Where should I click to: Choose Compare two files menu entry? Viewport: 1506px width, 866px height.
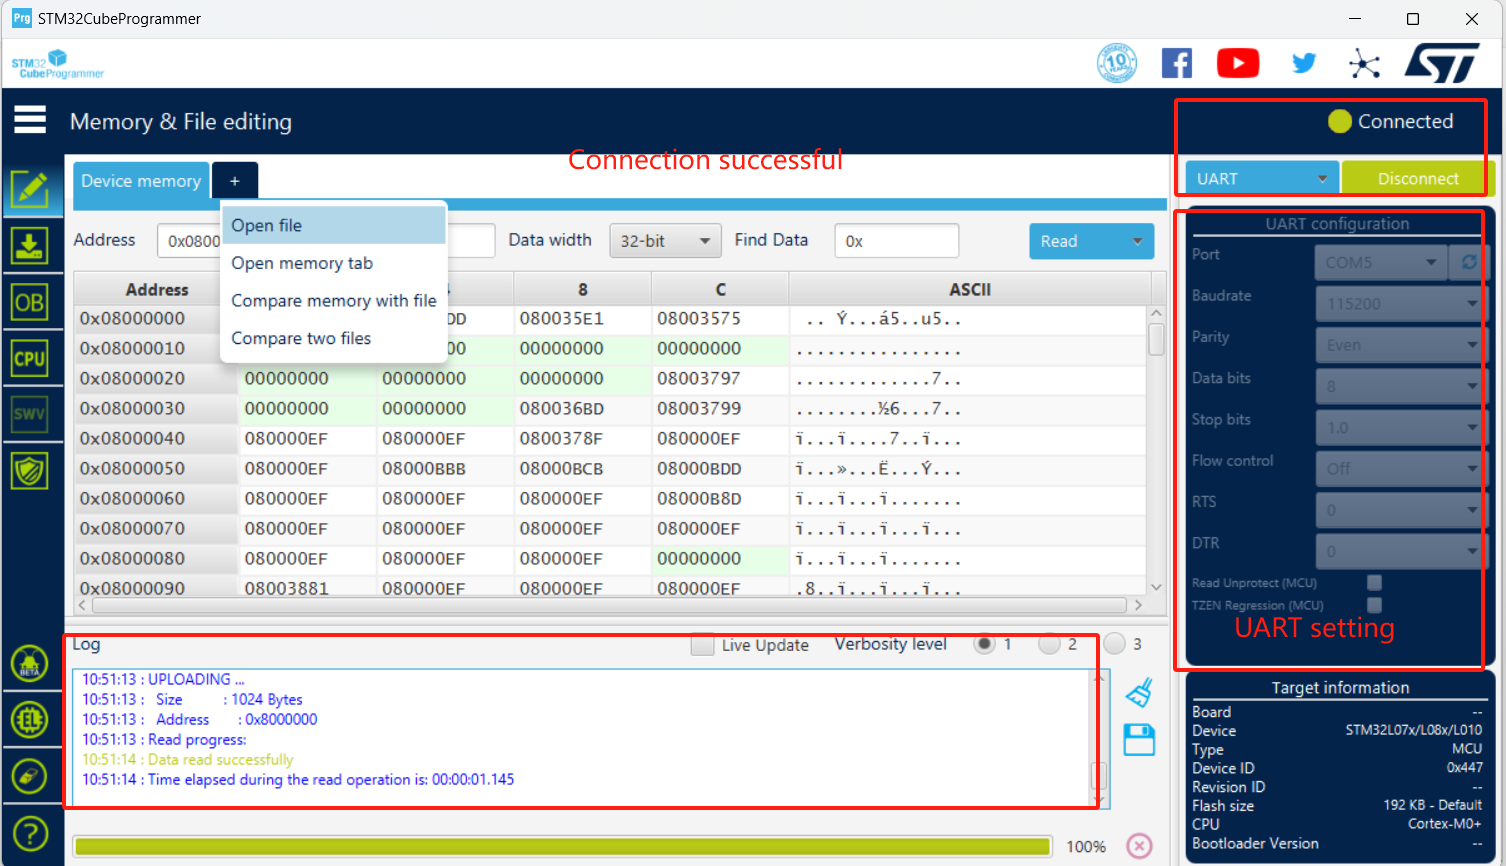(334, 338)
